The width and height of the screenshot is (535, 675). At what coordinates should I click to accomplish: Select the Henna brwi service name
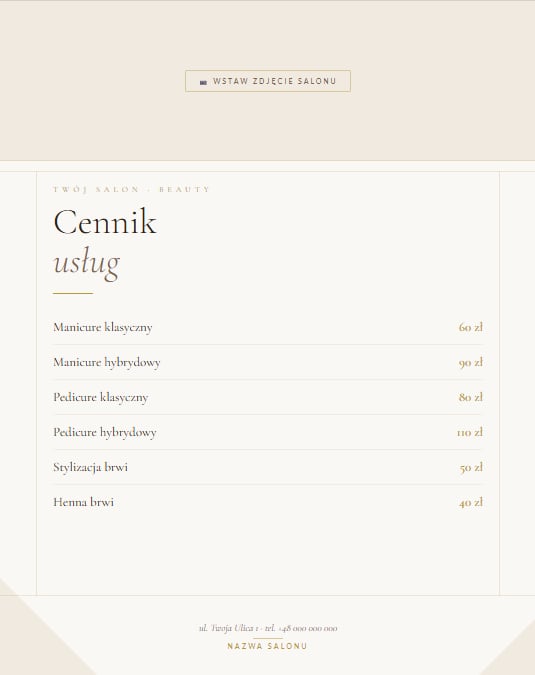click(83, 502)
